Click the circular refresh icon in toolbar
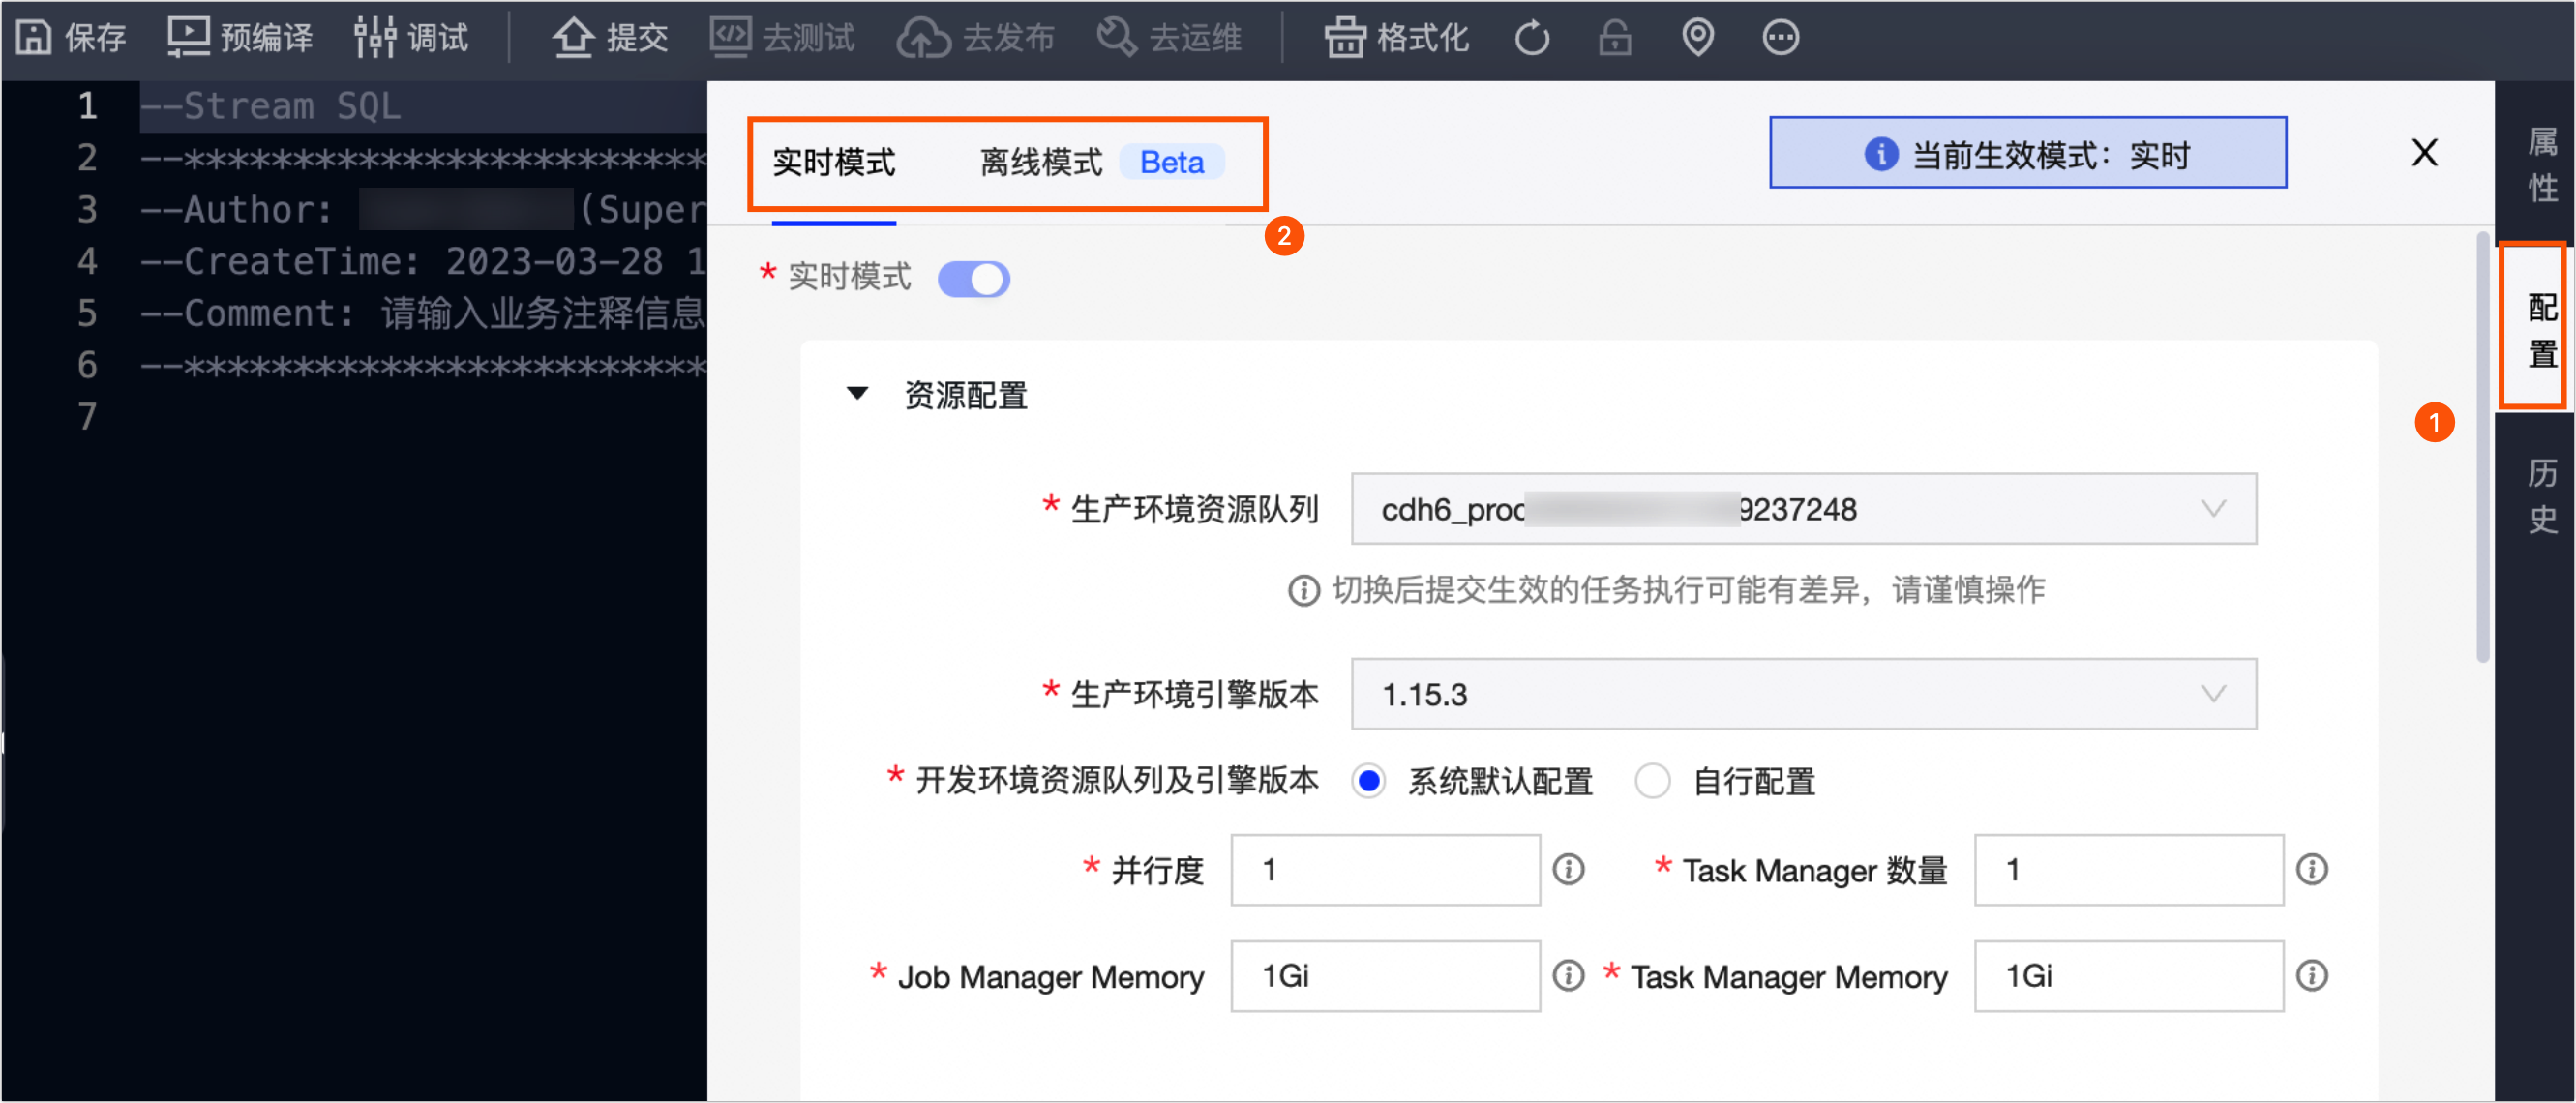This screenshot has height=1103, width=2576. pos(1531,39)
